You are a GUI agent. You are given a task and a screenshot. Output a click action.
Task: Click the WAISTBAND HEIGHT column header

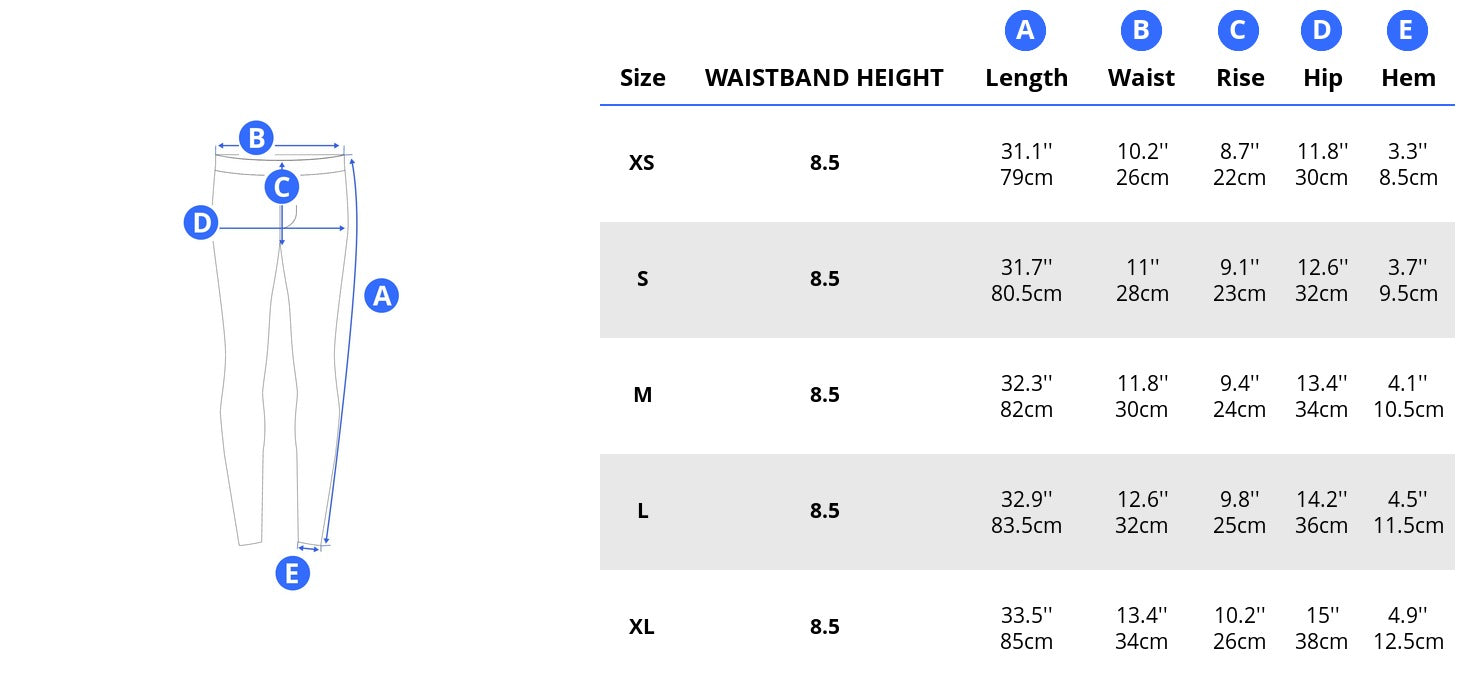pos(824,78)
